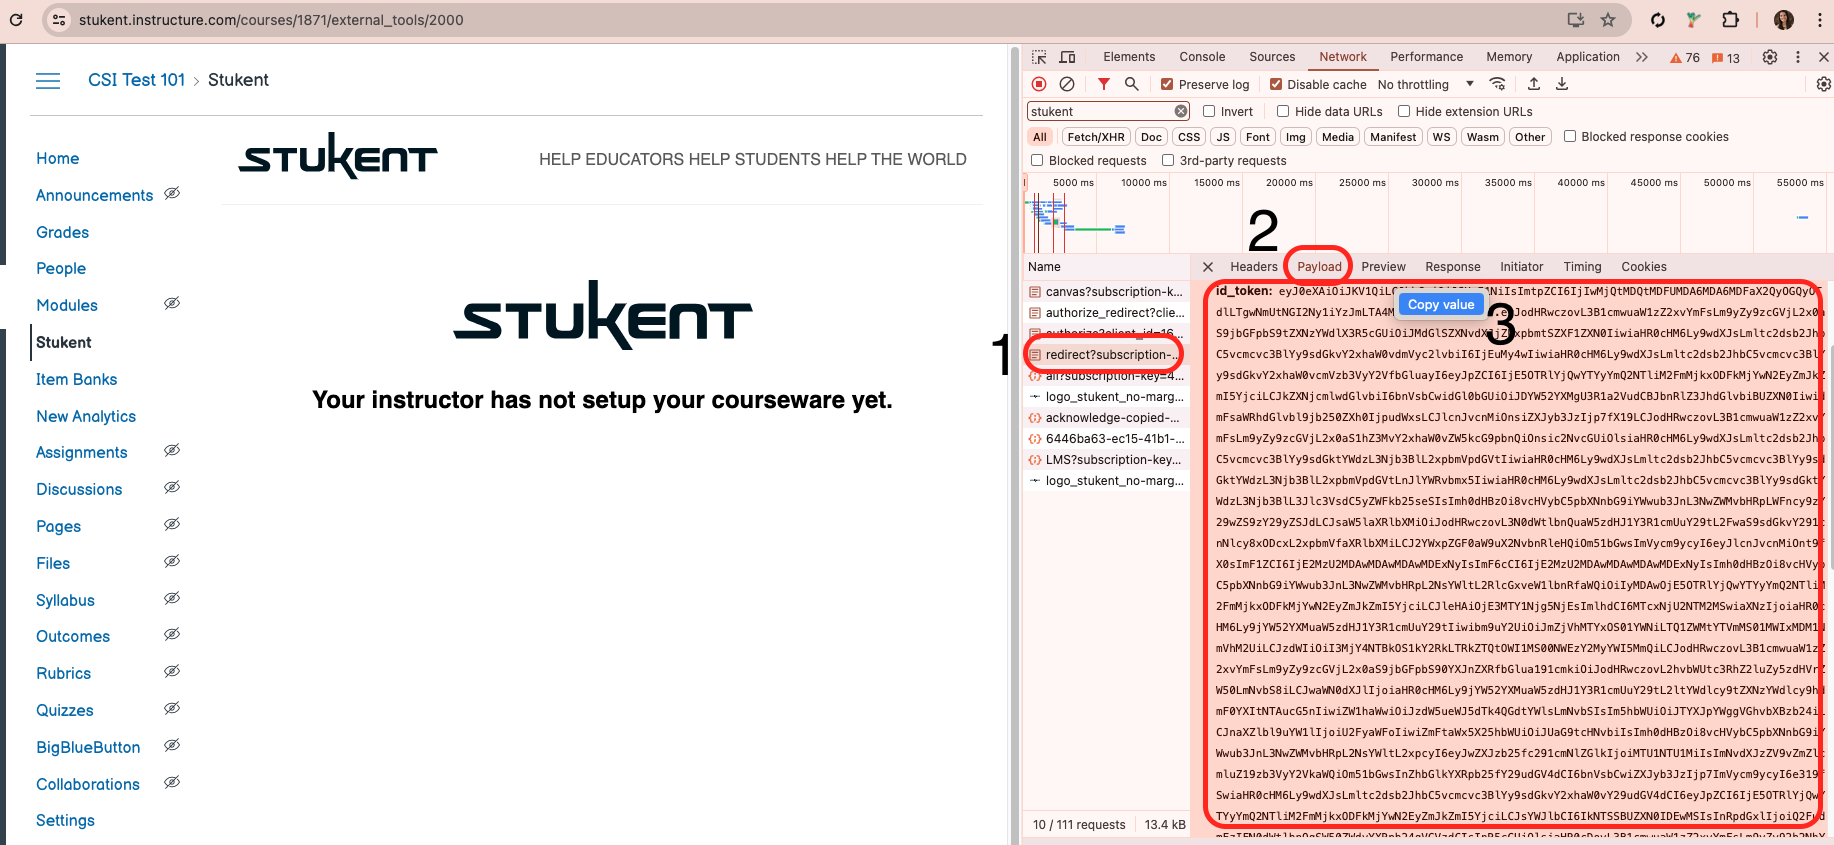
Task: Enable Hide data URLs checkbox
Action: [x=1283, y=111]
